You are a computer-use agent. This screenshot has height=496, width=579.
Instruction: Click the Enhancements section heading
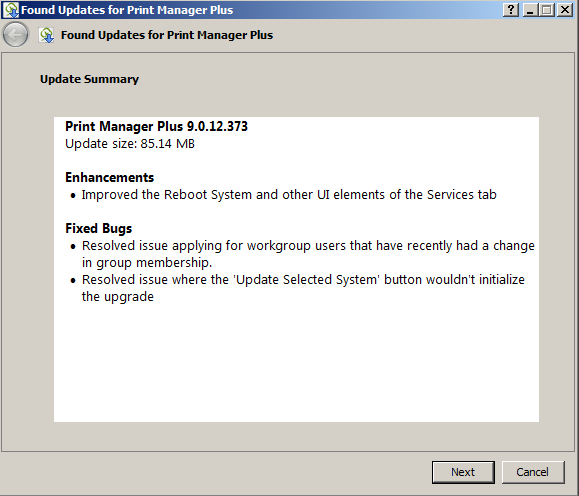click(x=109, y=178)
